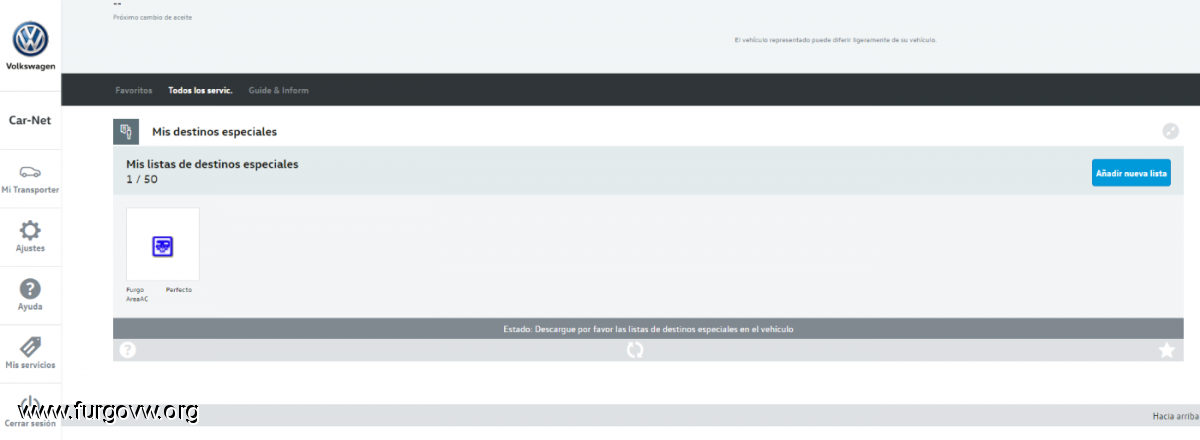Click the help icon in panel footer
The height and width of the screenshot is (440, 1200).
pos(128,350)
